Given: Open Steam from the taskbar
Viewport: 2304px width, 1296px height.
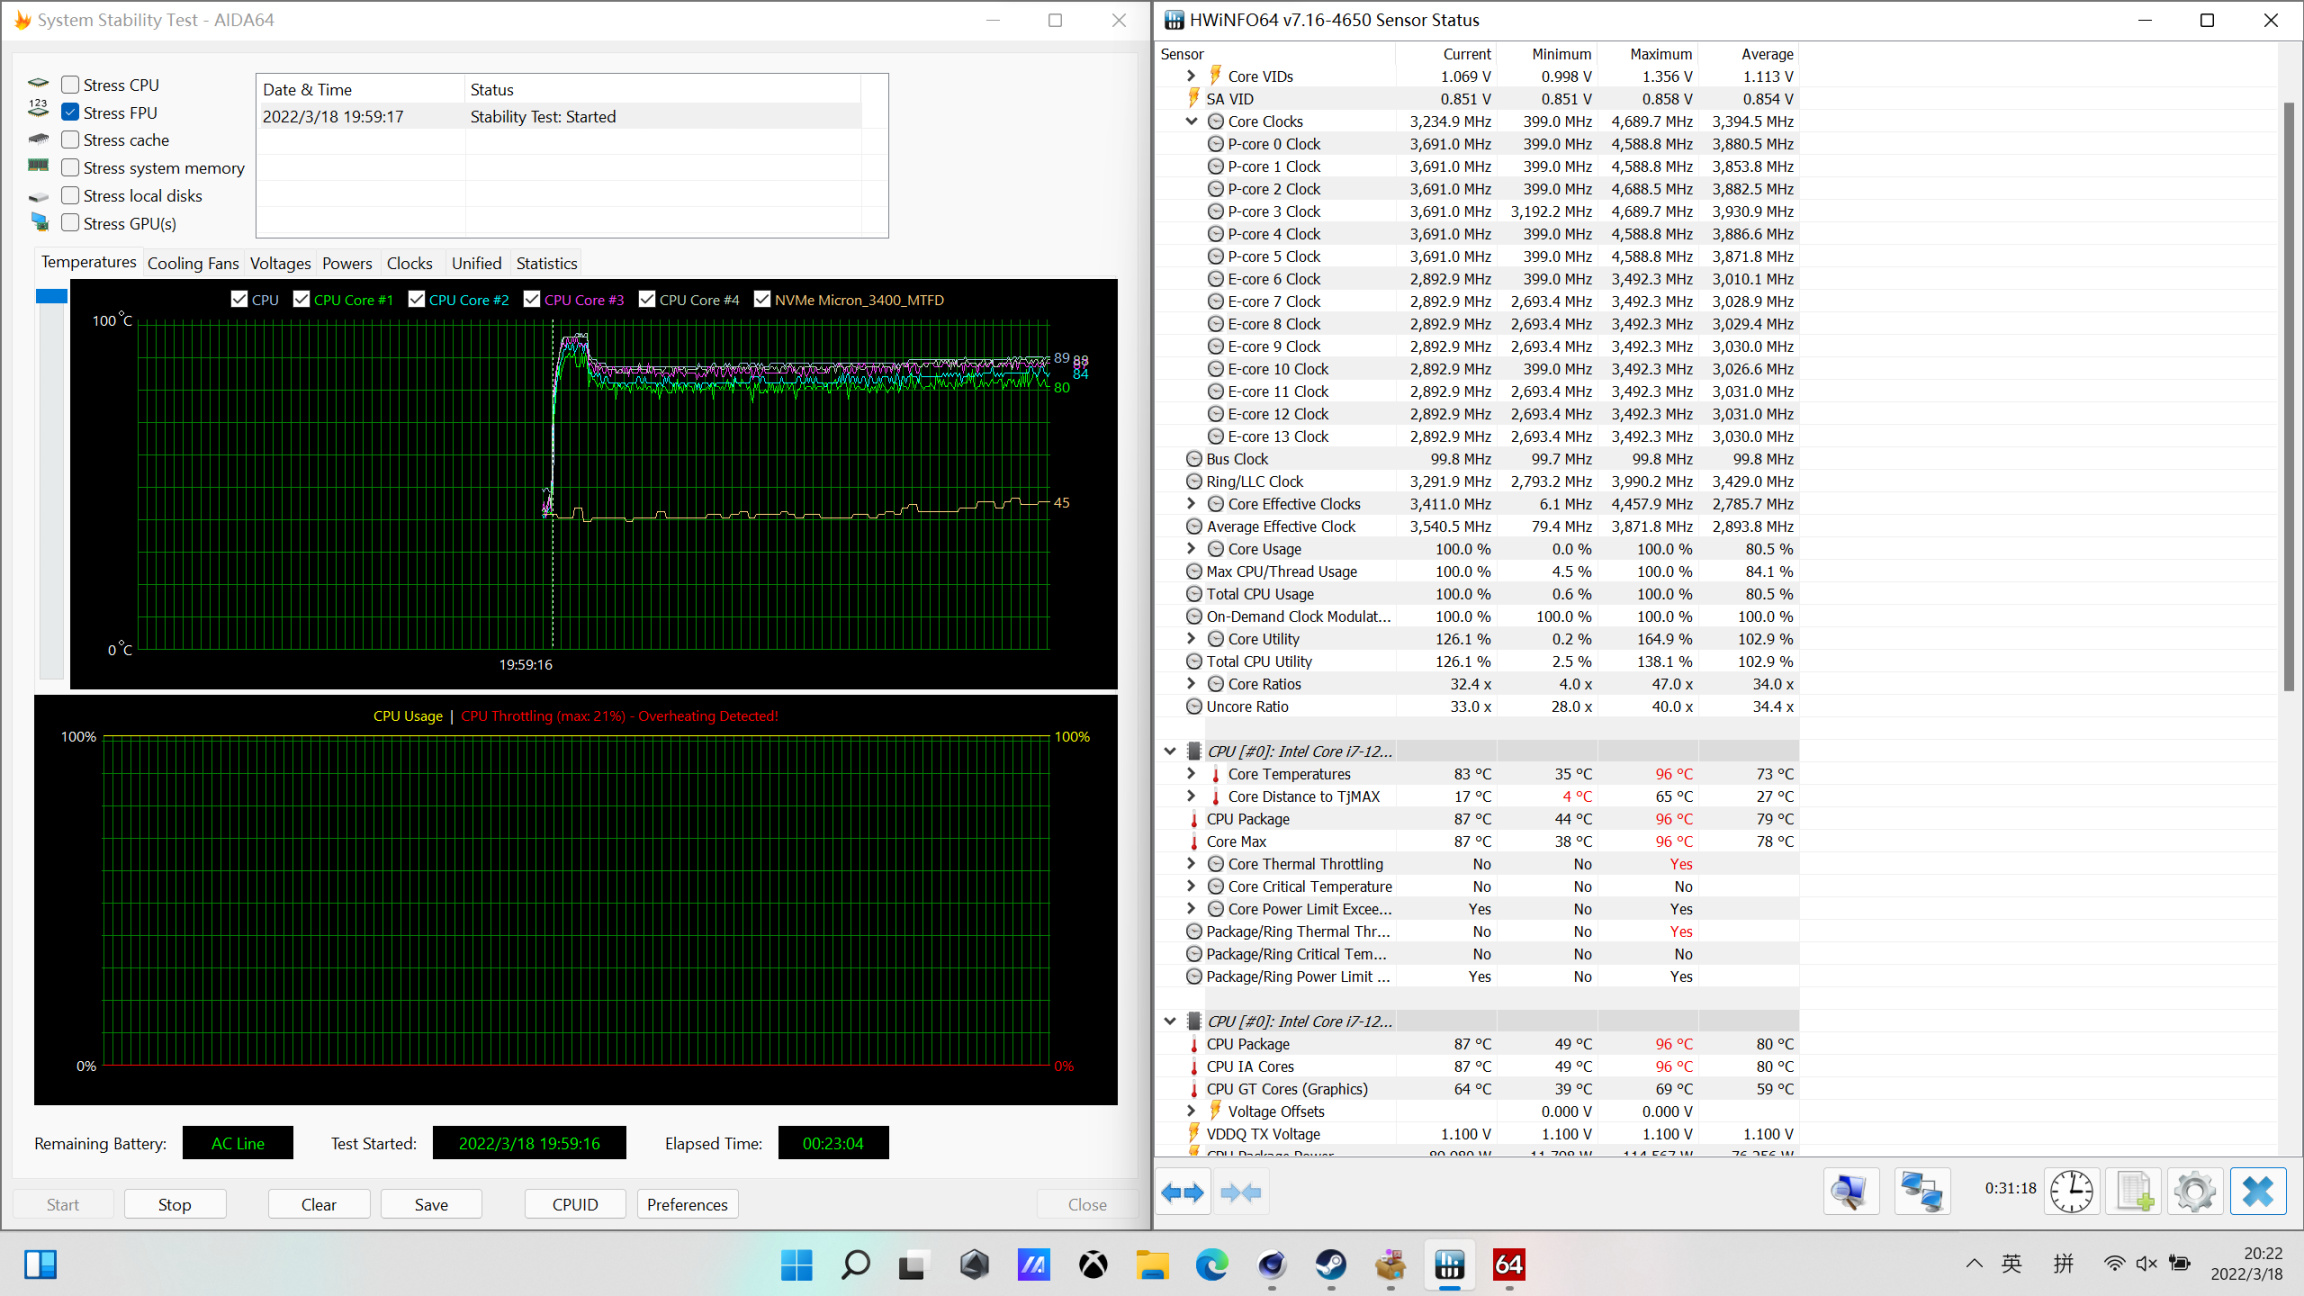Looking at the screenshot, I should (1330, 1265).
